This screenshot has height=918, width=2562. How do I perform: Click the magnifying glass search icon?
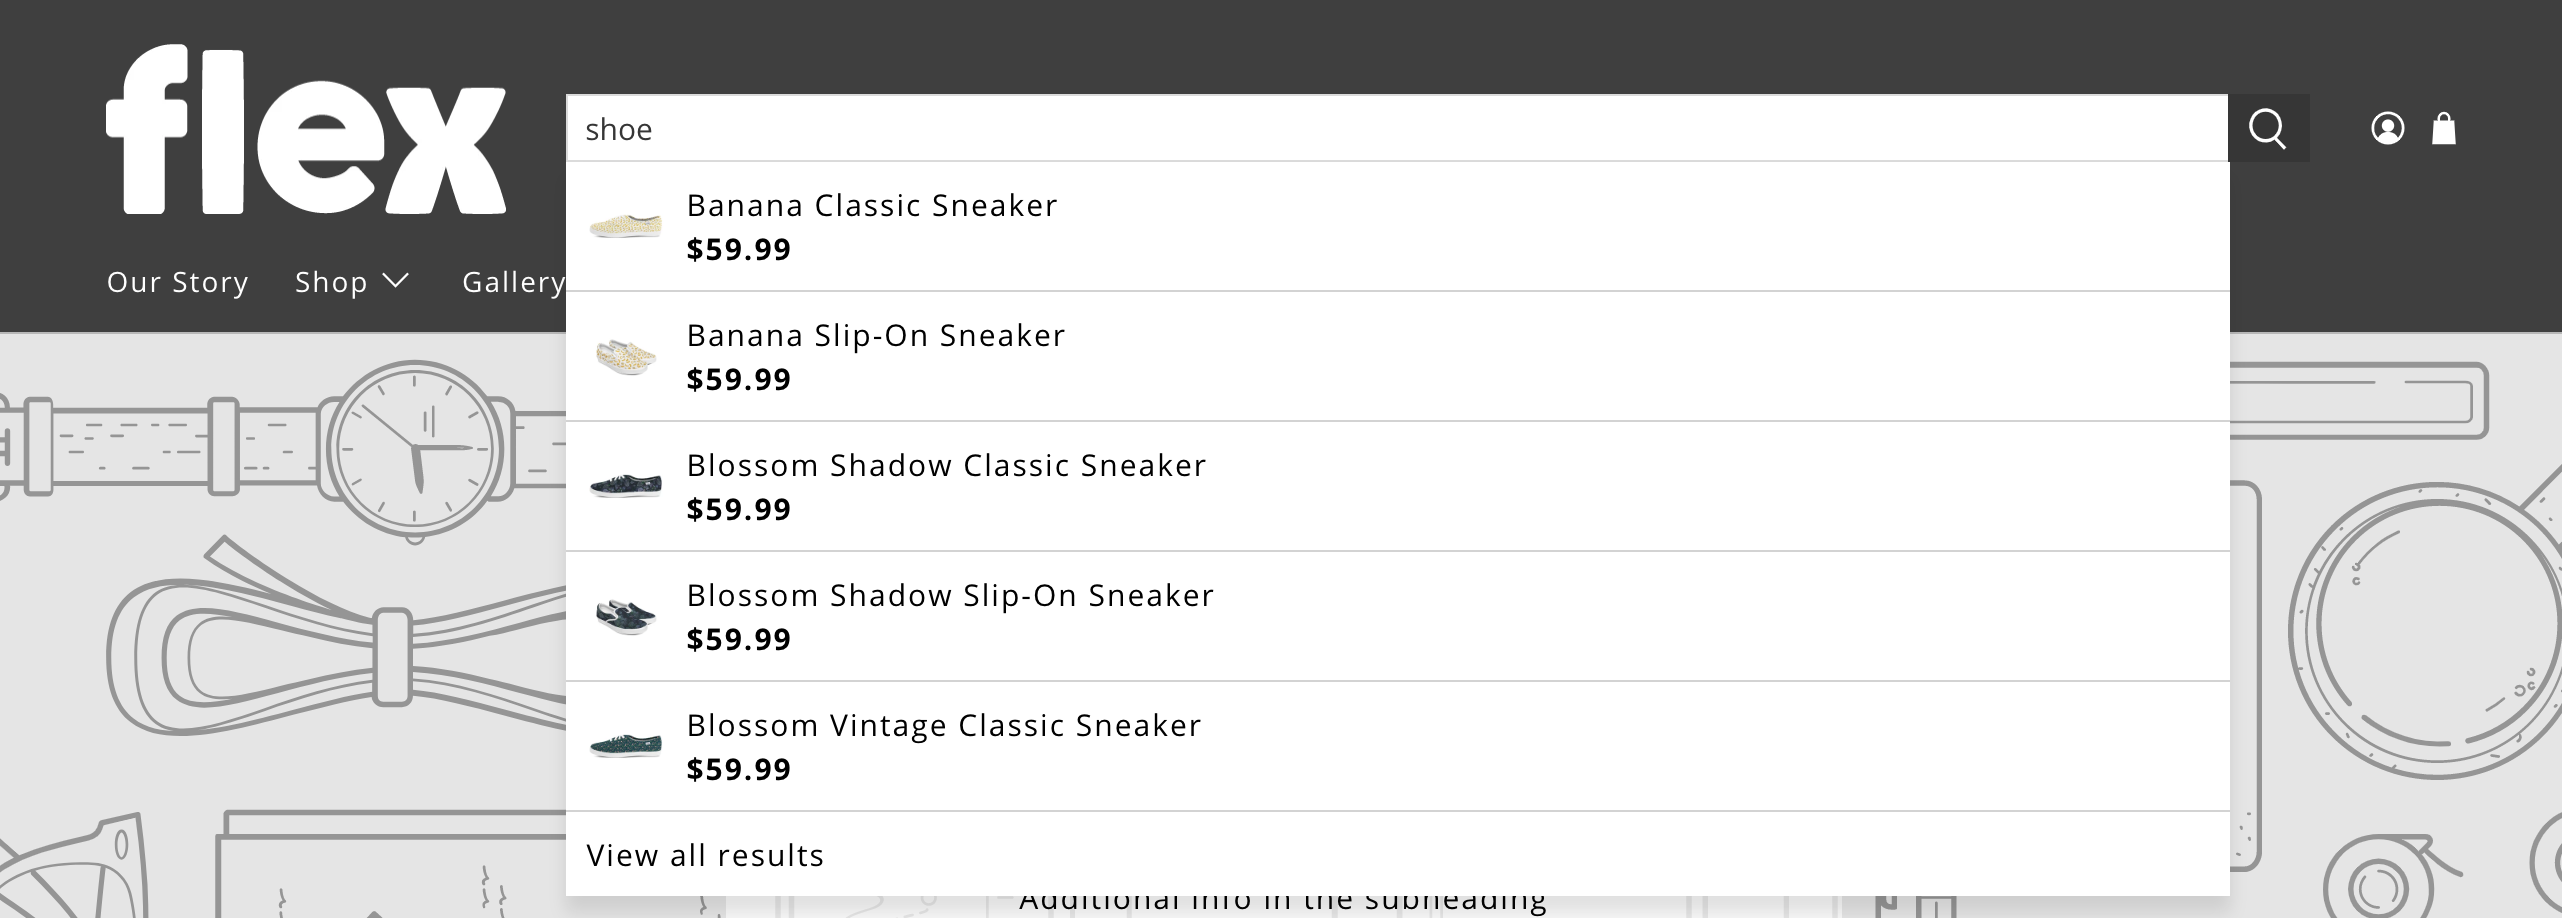click(2268, 129)
